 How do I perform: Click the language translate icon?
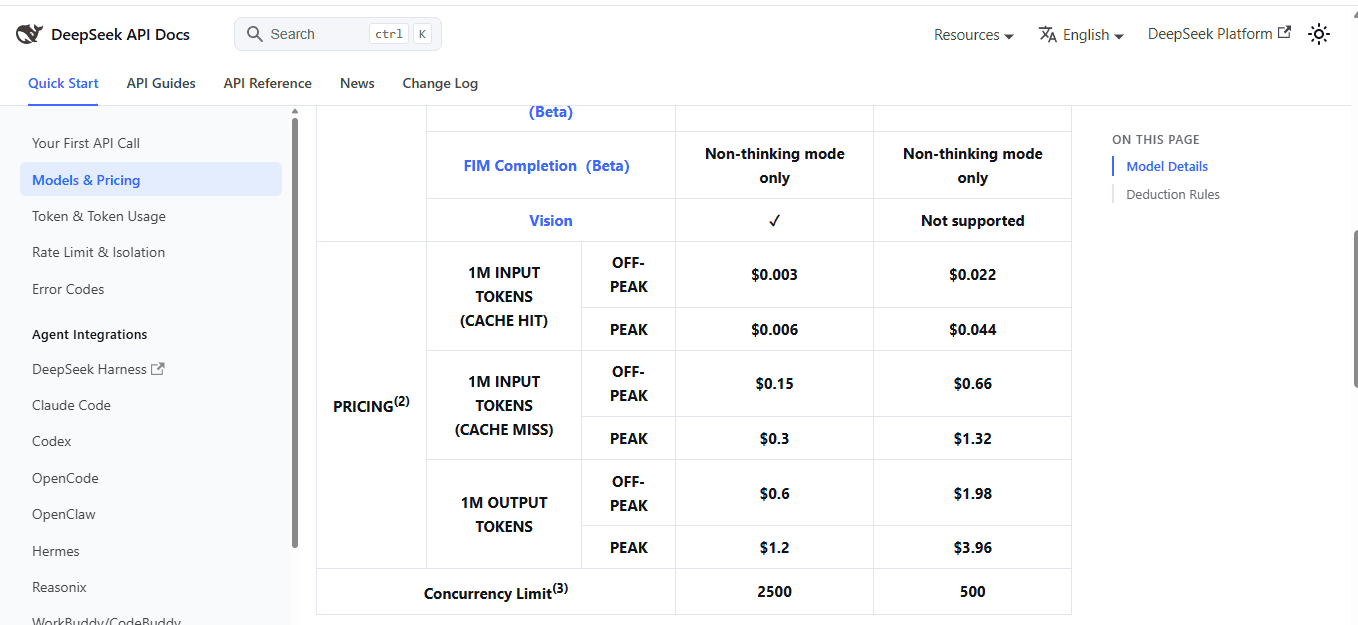point(1048,34)
